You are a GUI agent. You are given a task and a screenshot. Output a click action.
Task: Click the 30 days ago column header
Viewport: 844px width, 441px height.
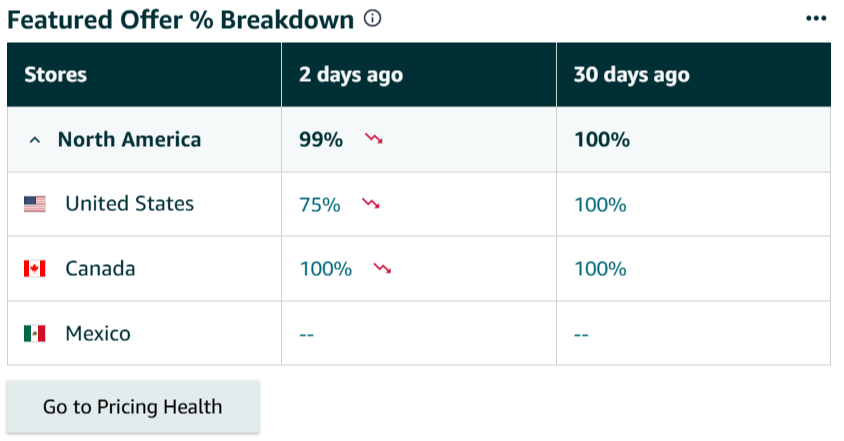point(631,75)
